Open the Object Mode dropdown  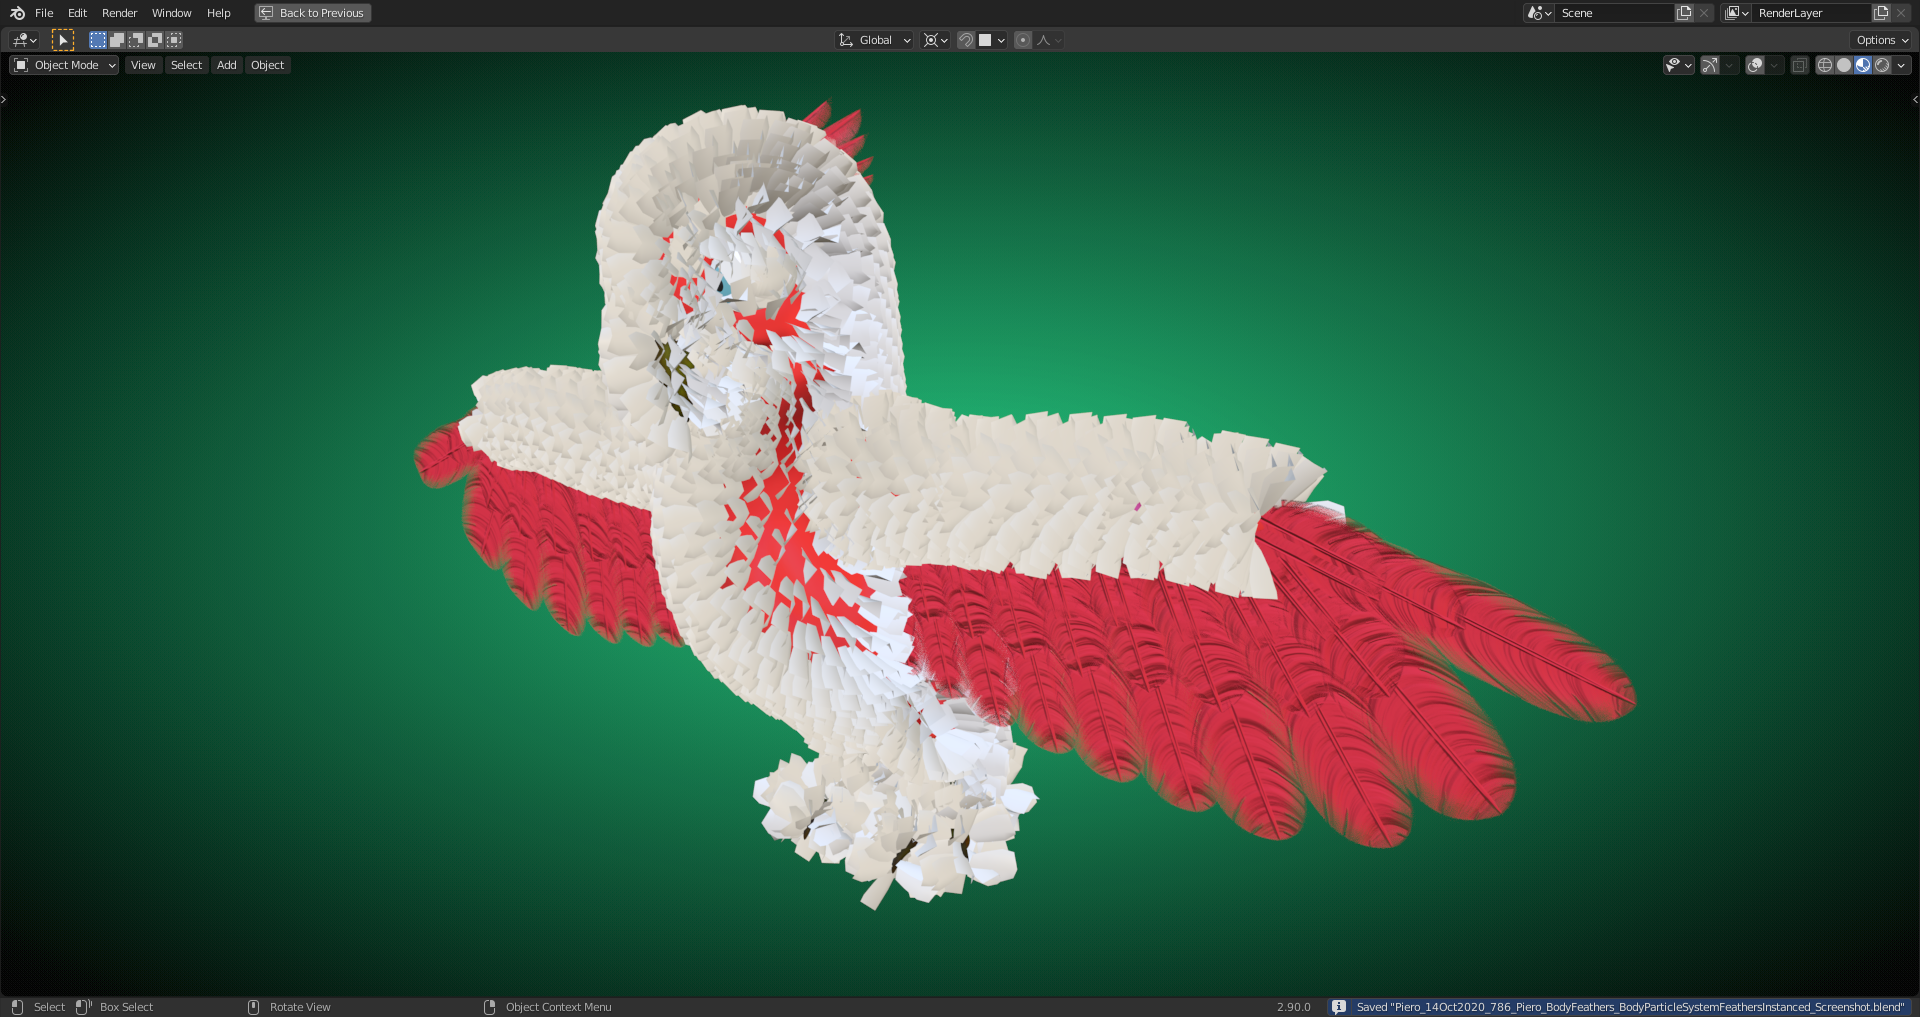click(63, 65)
